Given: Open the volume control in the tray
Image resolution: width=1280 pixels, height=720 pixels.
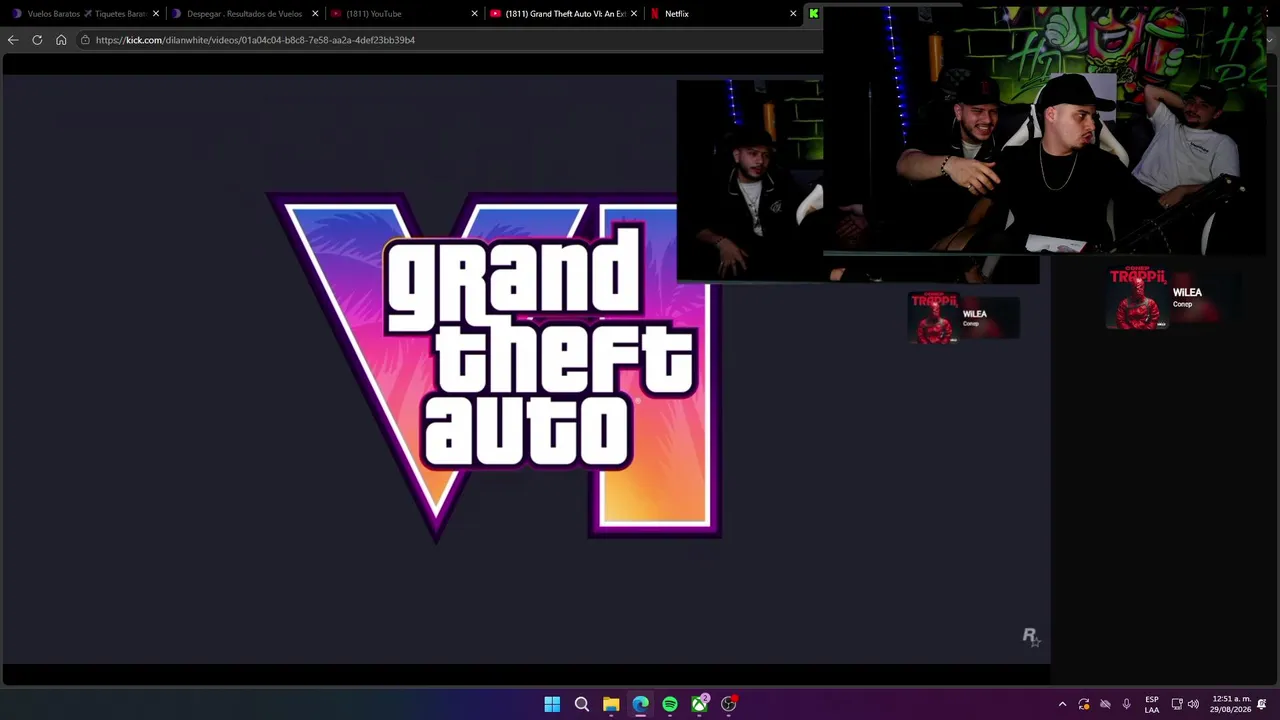Looking at the screenshot, I should tap(1193, 704).
